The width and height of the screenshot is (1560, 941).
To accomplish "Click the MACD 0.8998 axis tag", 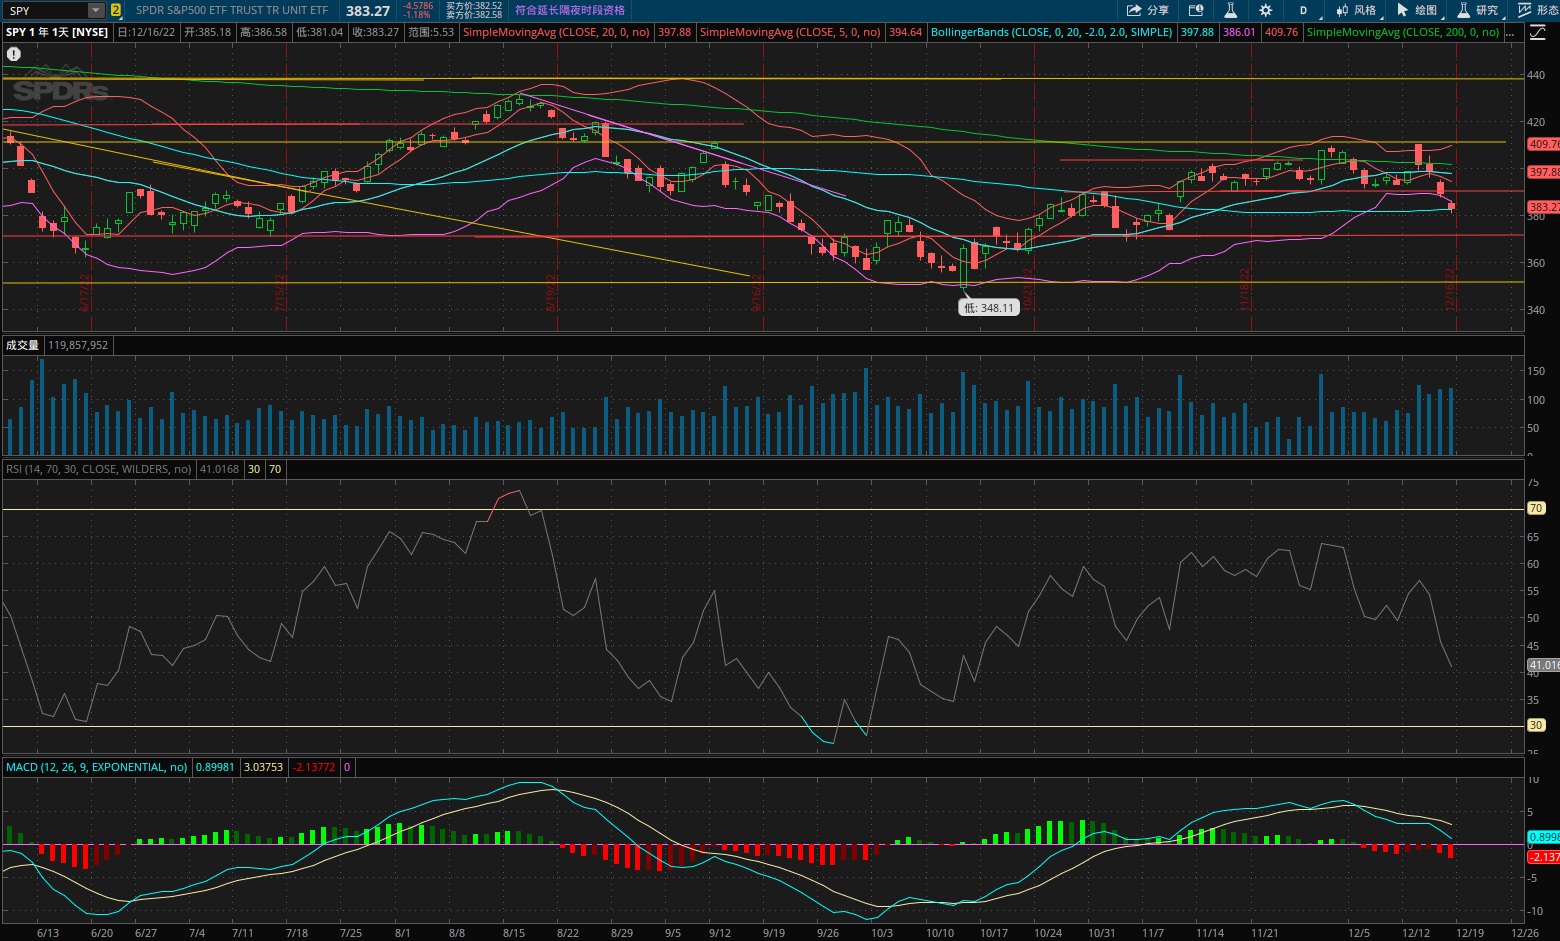I will click(x=1543, y=837).
